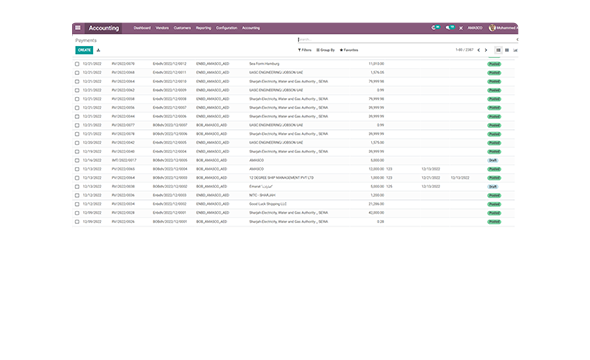Click the amount 21,206.00 cell
Viewport: 590px width, 360px height.
coord(376,204)
